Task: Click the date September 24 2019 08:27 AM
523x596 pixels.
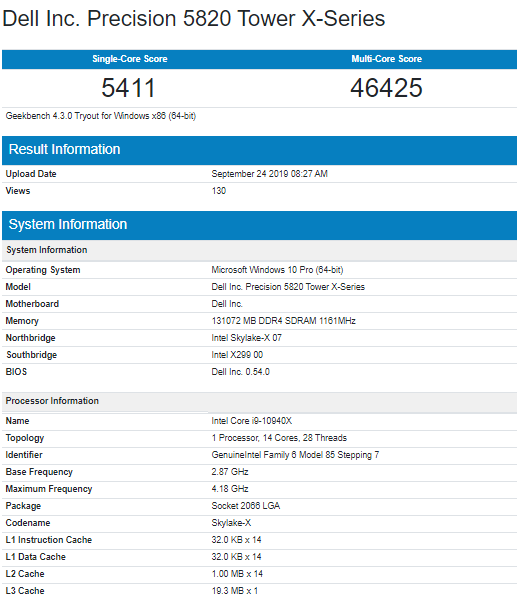Action: [x=269, y=174]
